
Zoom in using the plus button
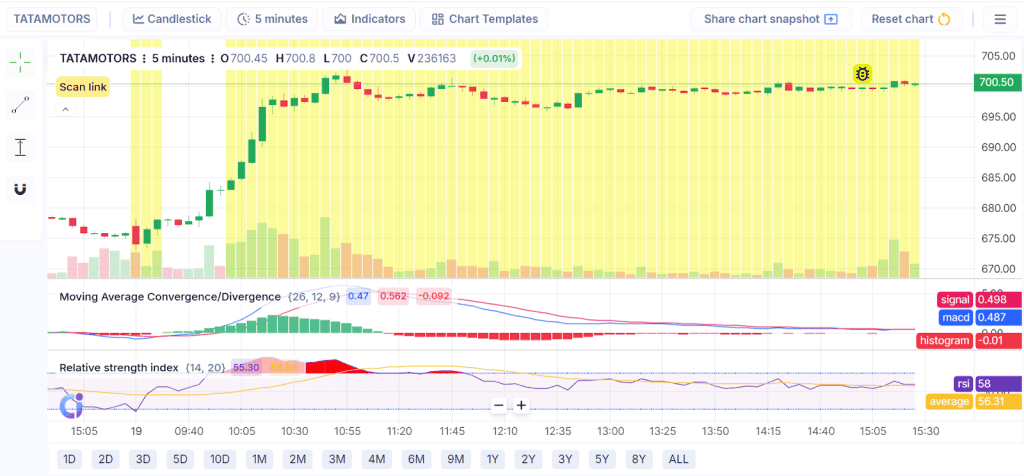coord(521,405)
